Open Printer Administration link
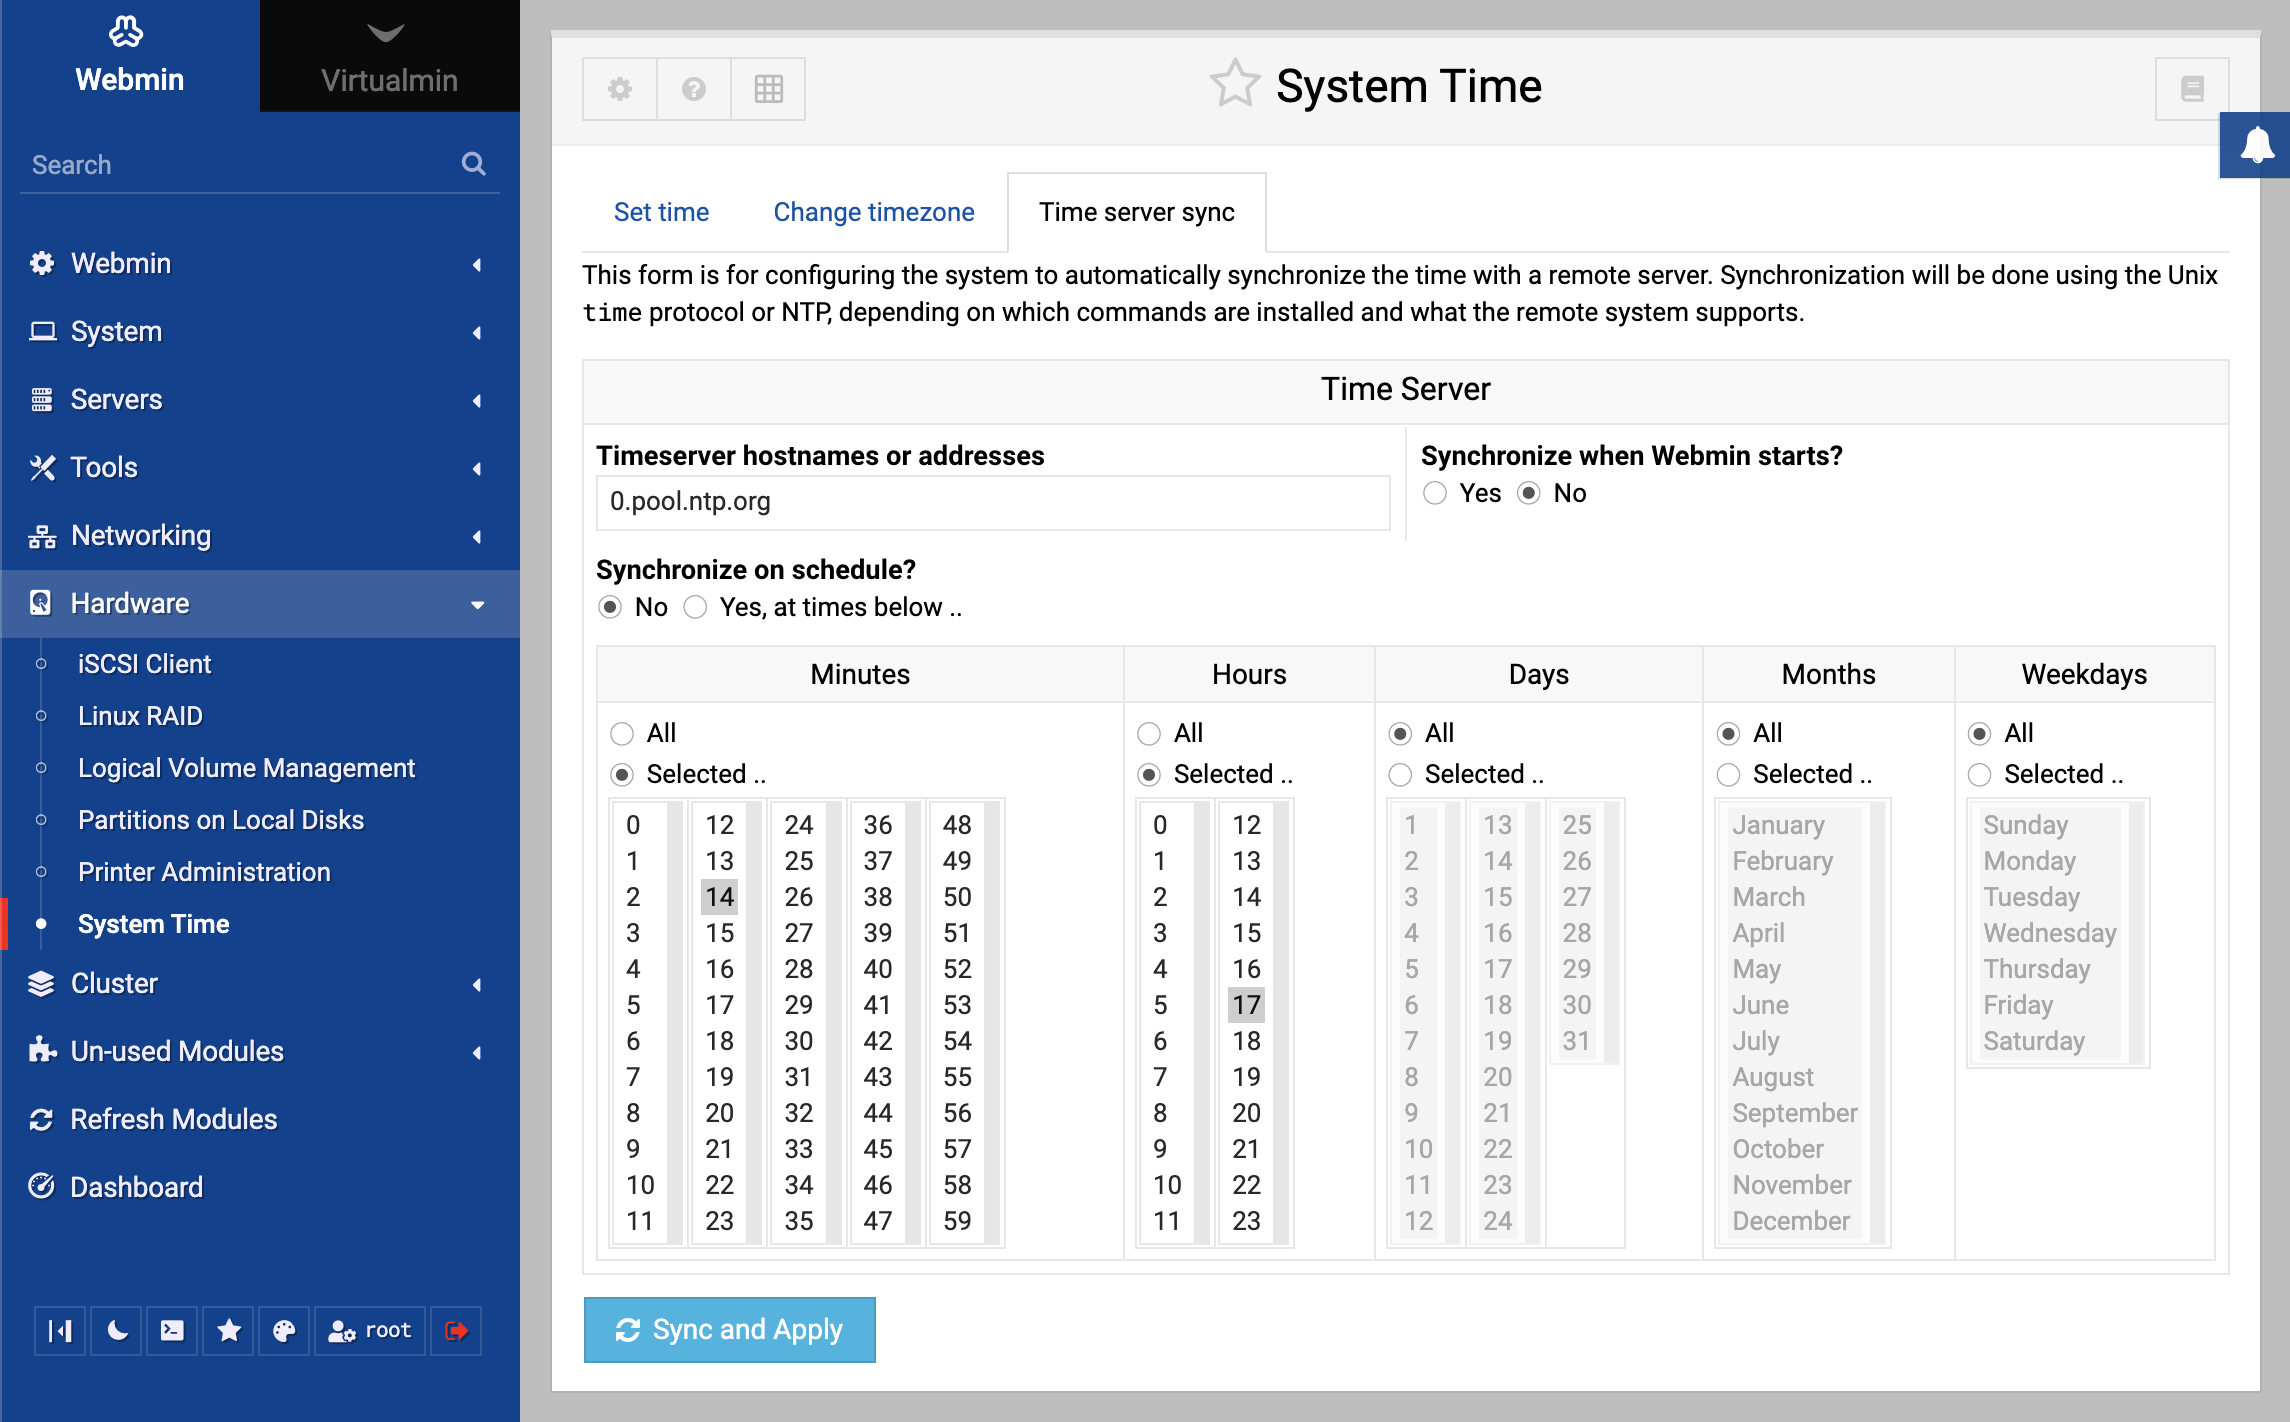Screen dimensions: 2290x1422 (x=204, y=872)
